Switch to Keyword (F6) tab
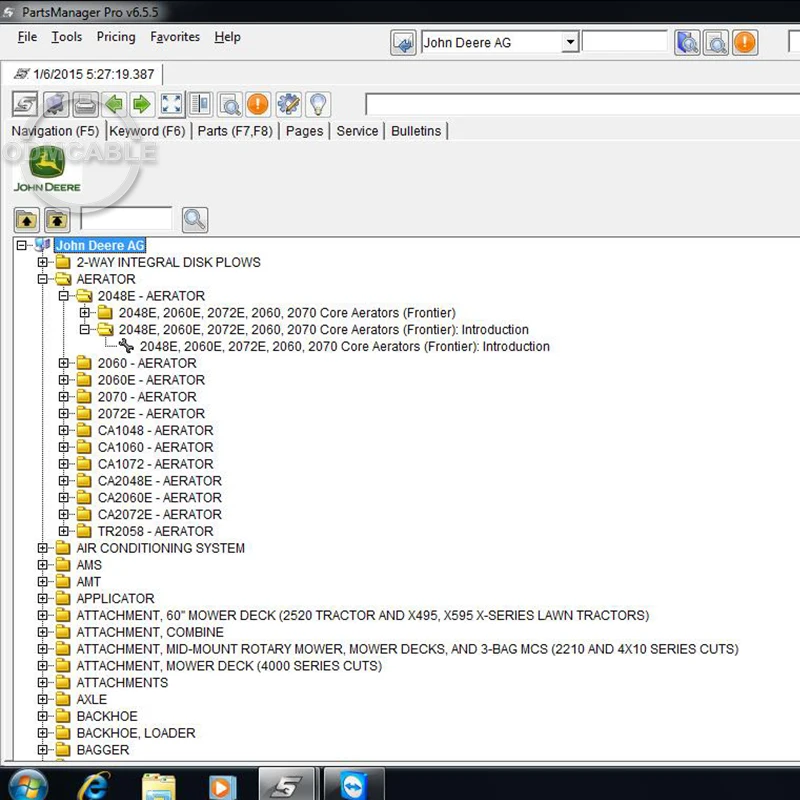Screen dimensions: 800x800 click(147, 131)
